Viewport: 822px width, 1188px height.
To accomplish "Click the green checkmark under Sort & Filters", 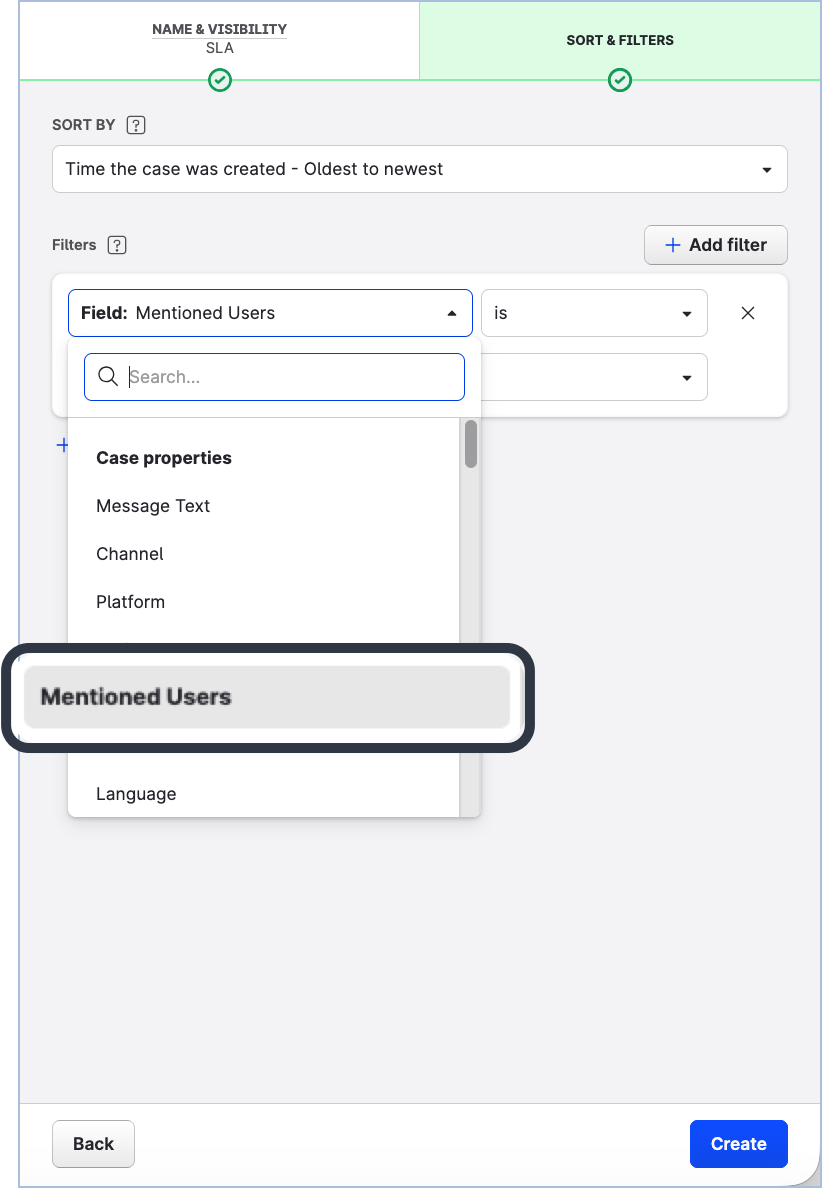I will click(x=620, y=80).
